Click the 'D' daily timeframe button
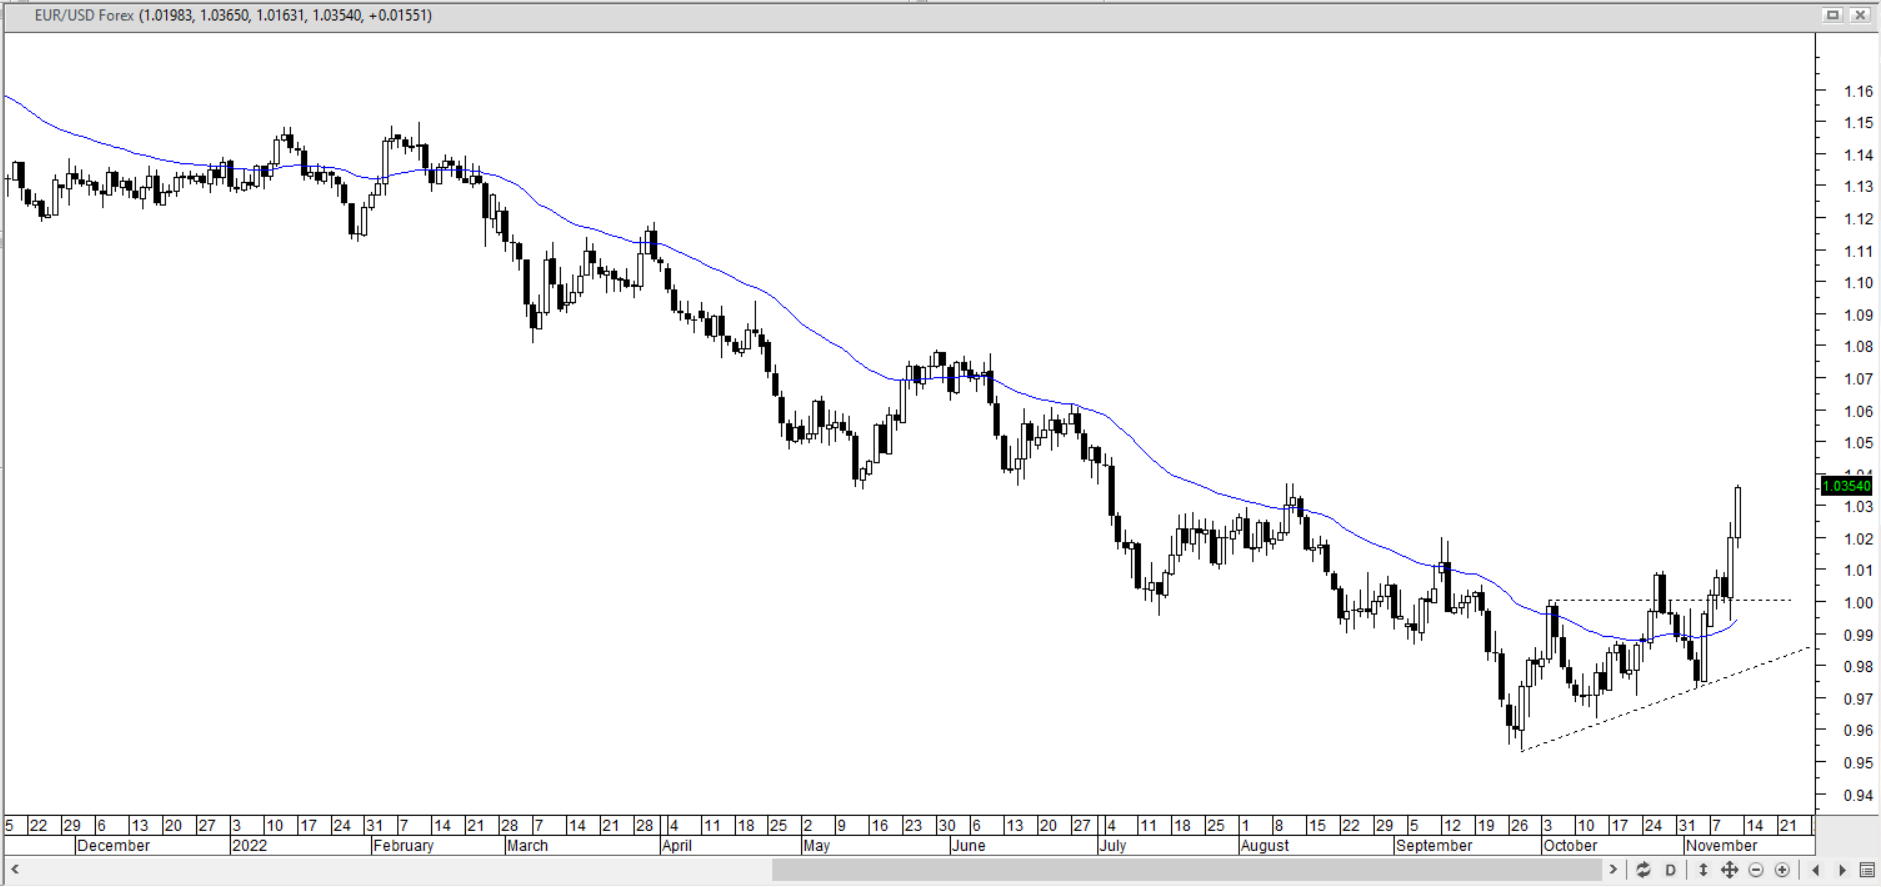The width and height of the screenshot is (1881, 887). click(x=1670, y=870)
